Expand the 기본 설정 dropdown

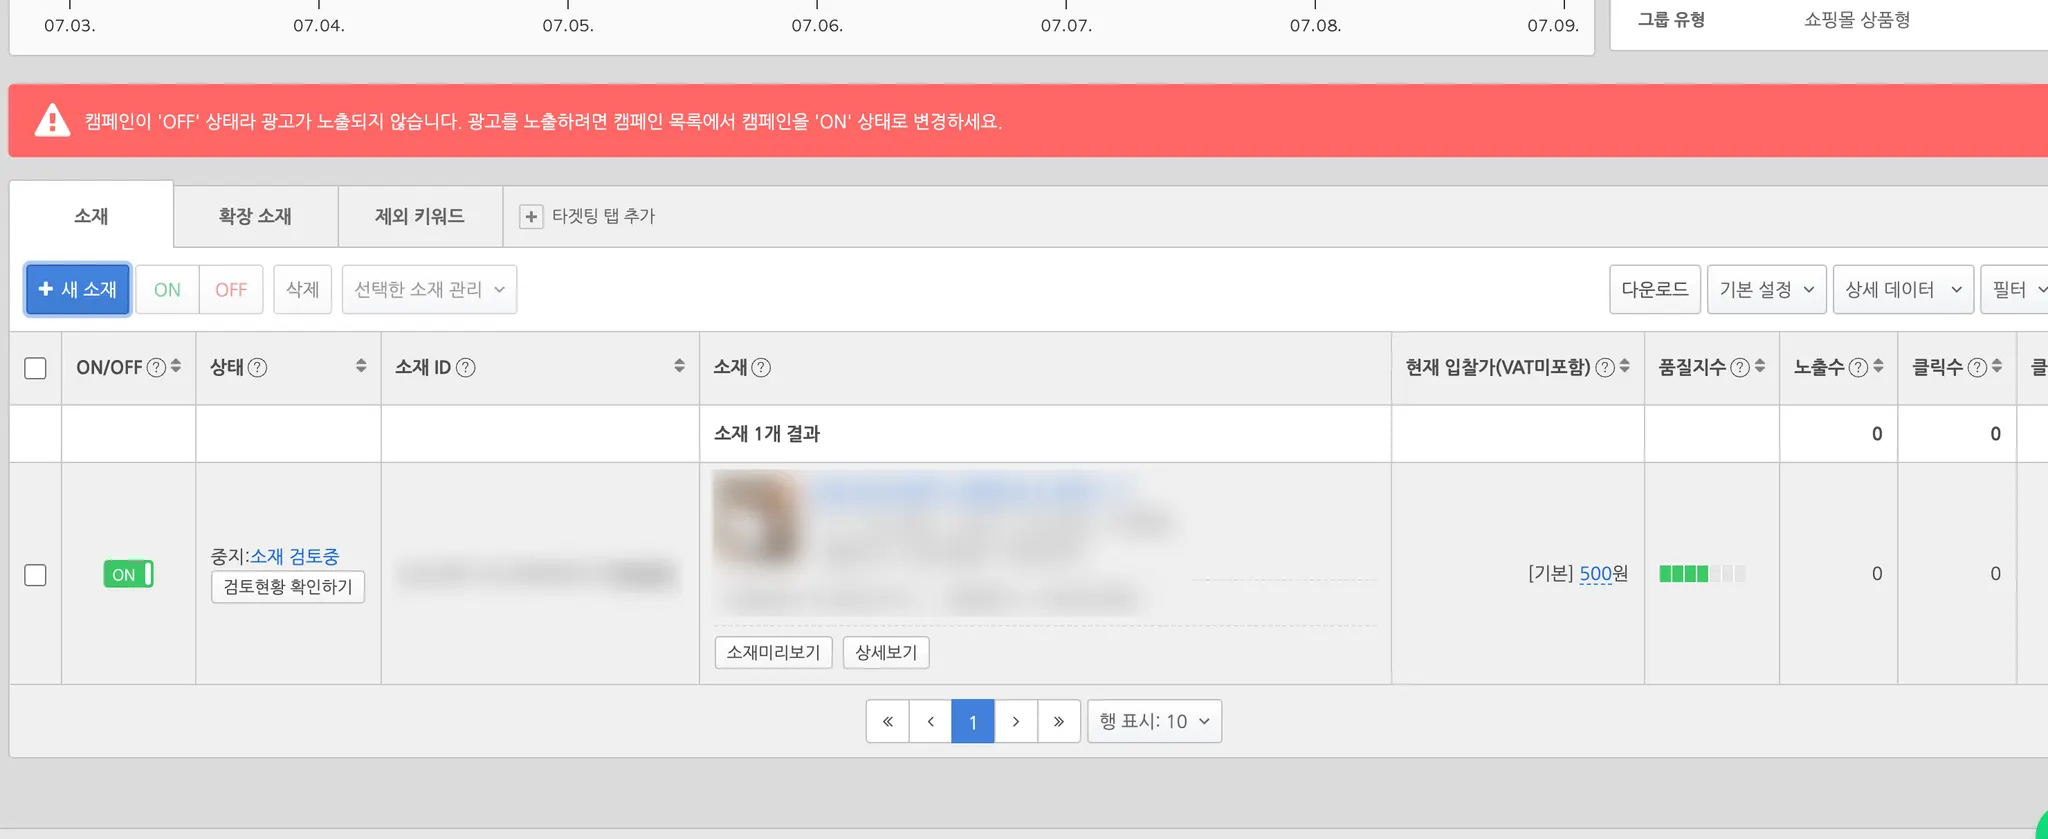[1766, 289]
